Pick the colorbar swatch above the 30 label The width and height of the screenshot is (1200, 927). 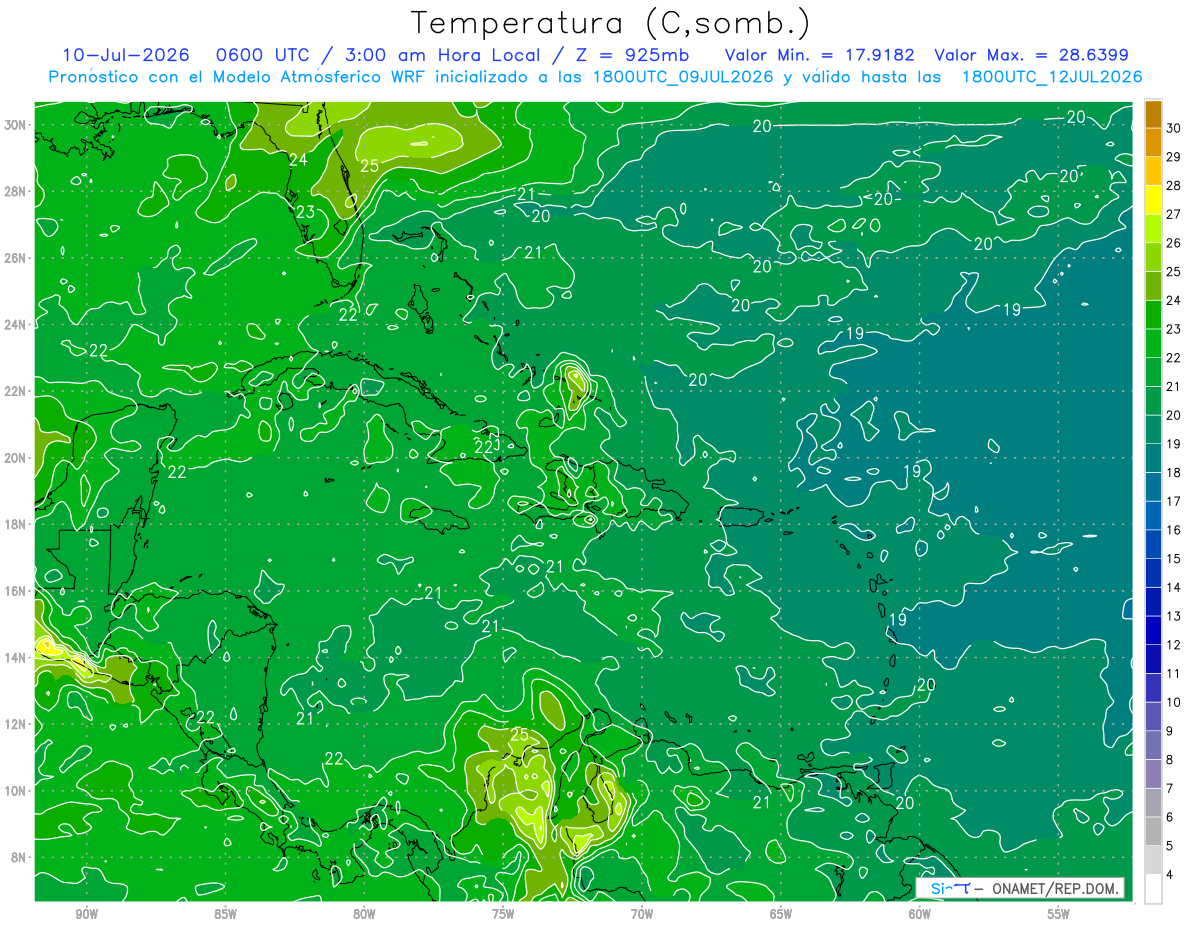click(x=1153, y=114)
